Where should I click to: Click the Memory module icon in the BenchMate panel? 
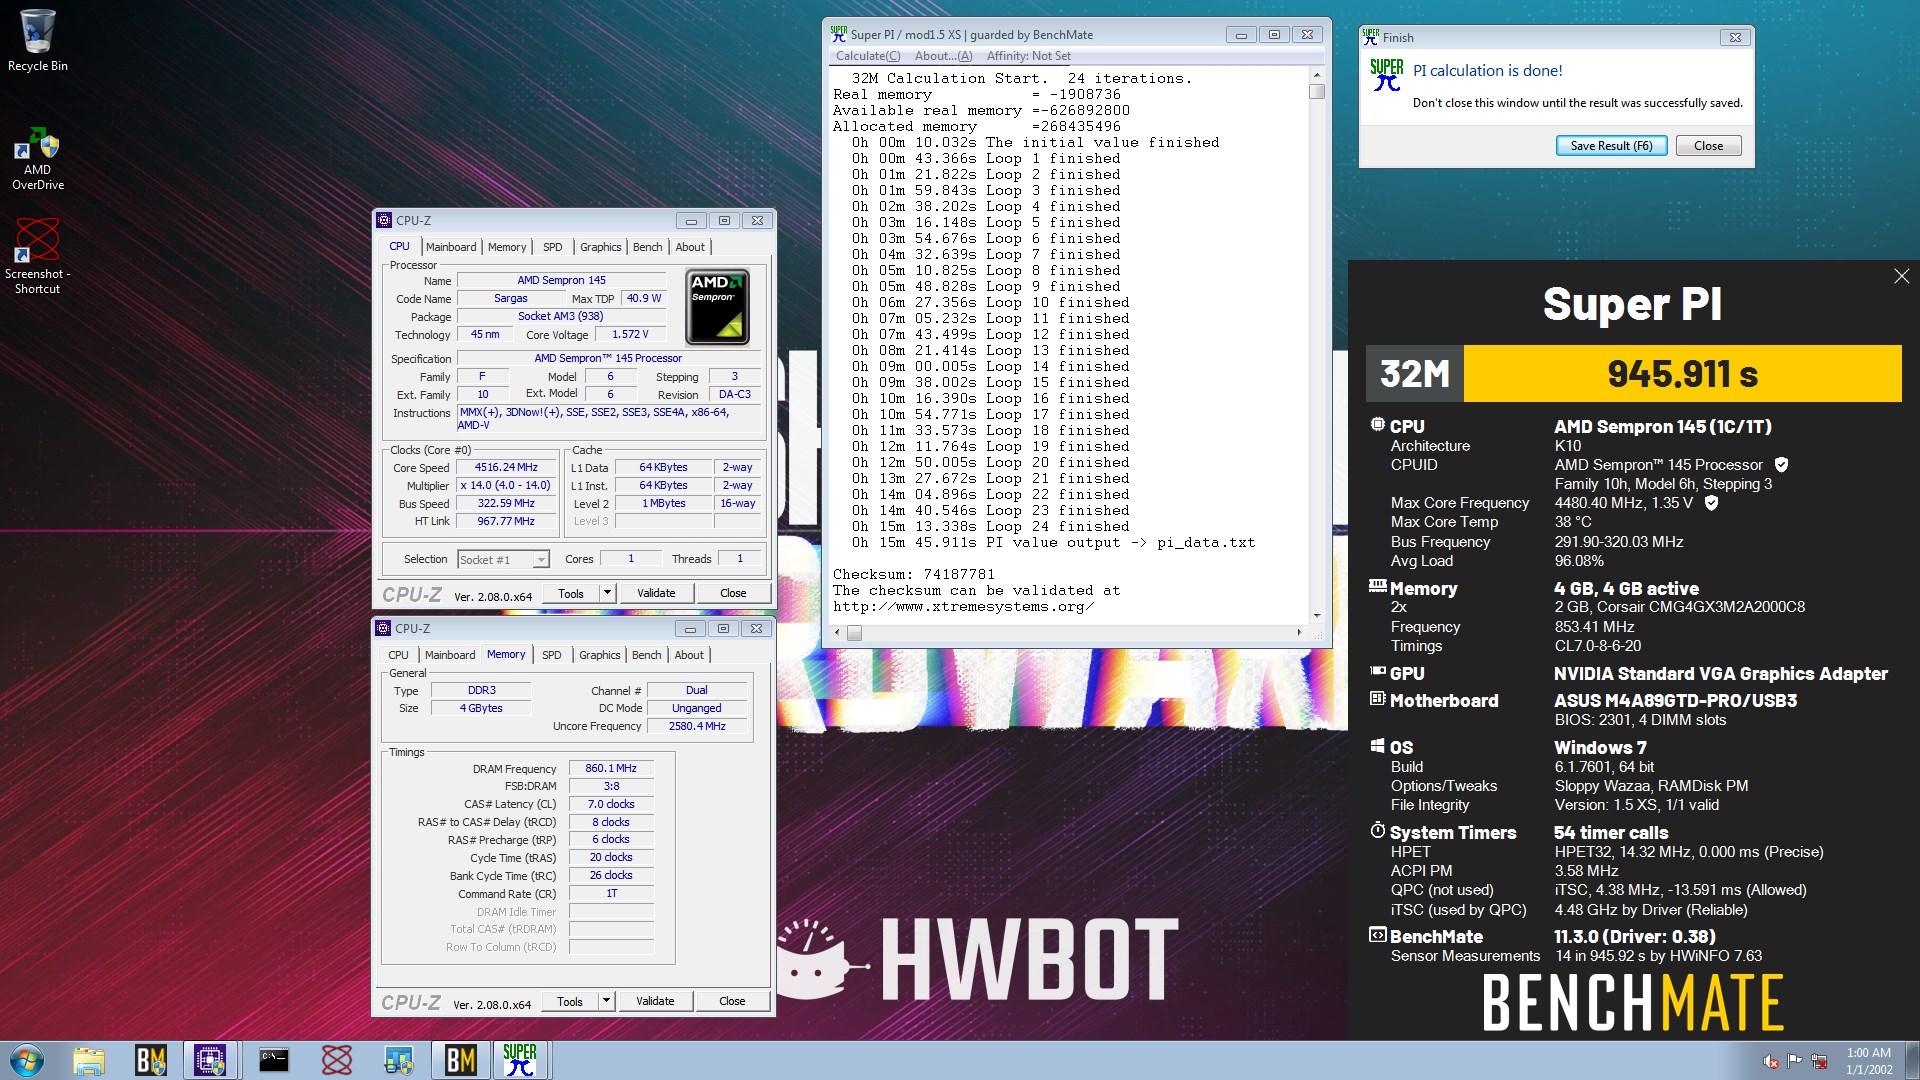click(x=1378, y=587)
